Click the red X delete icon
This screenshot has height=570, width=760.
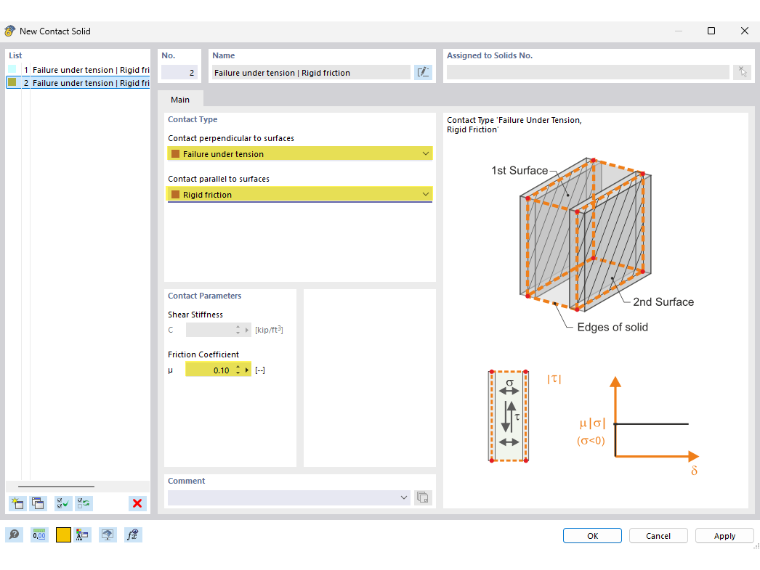click(x=137, y=503)
